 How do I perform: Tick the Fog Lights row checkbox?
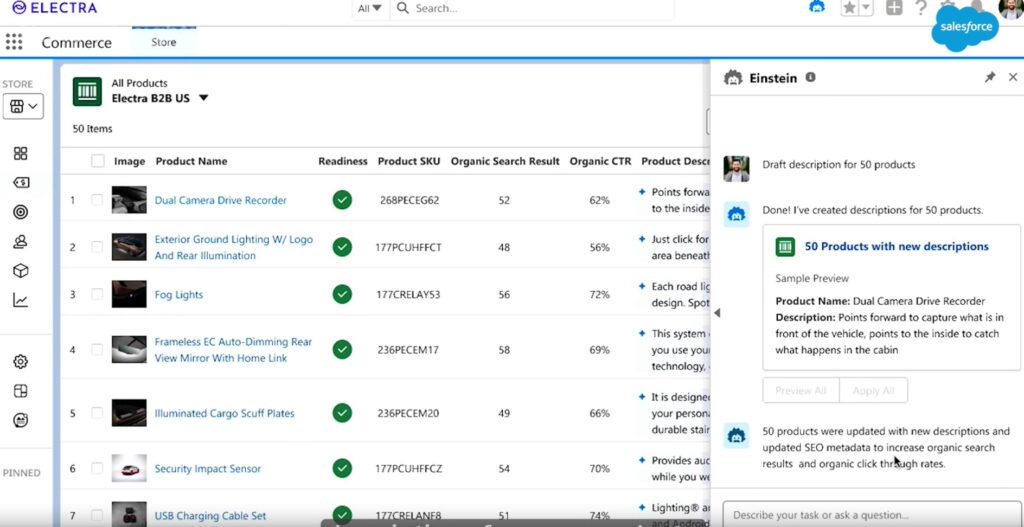pyautogui.click(x=97, y=294)
